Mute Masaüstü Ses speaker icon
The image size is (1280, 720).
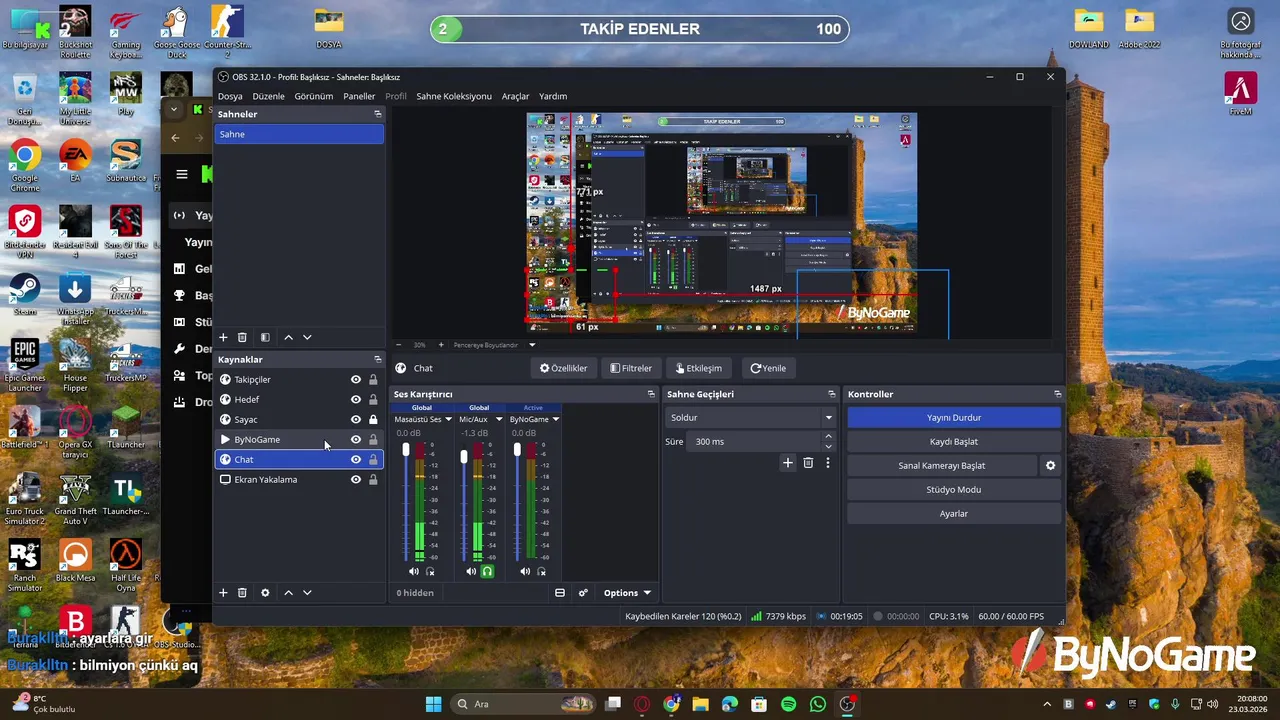tap(414, 572)
